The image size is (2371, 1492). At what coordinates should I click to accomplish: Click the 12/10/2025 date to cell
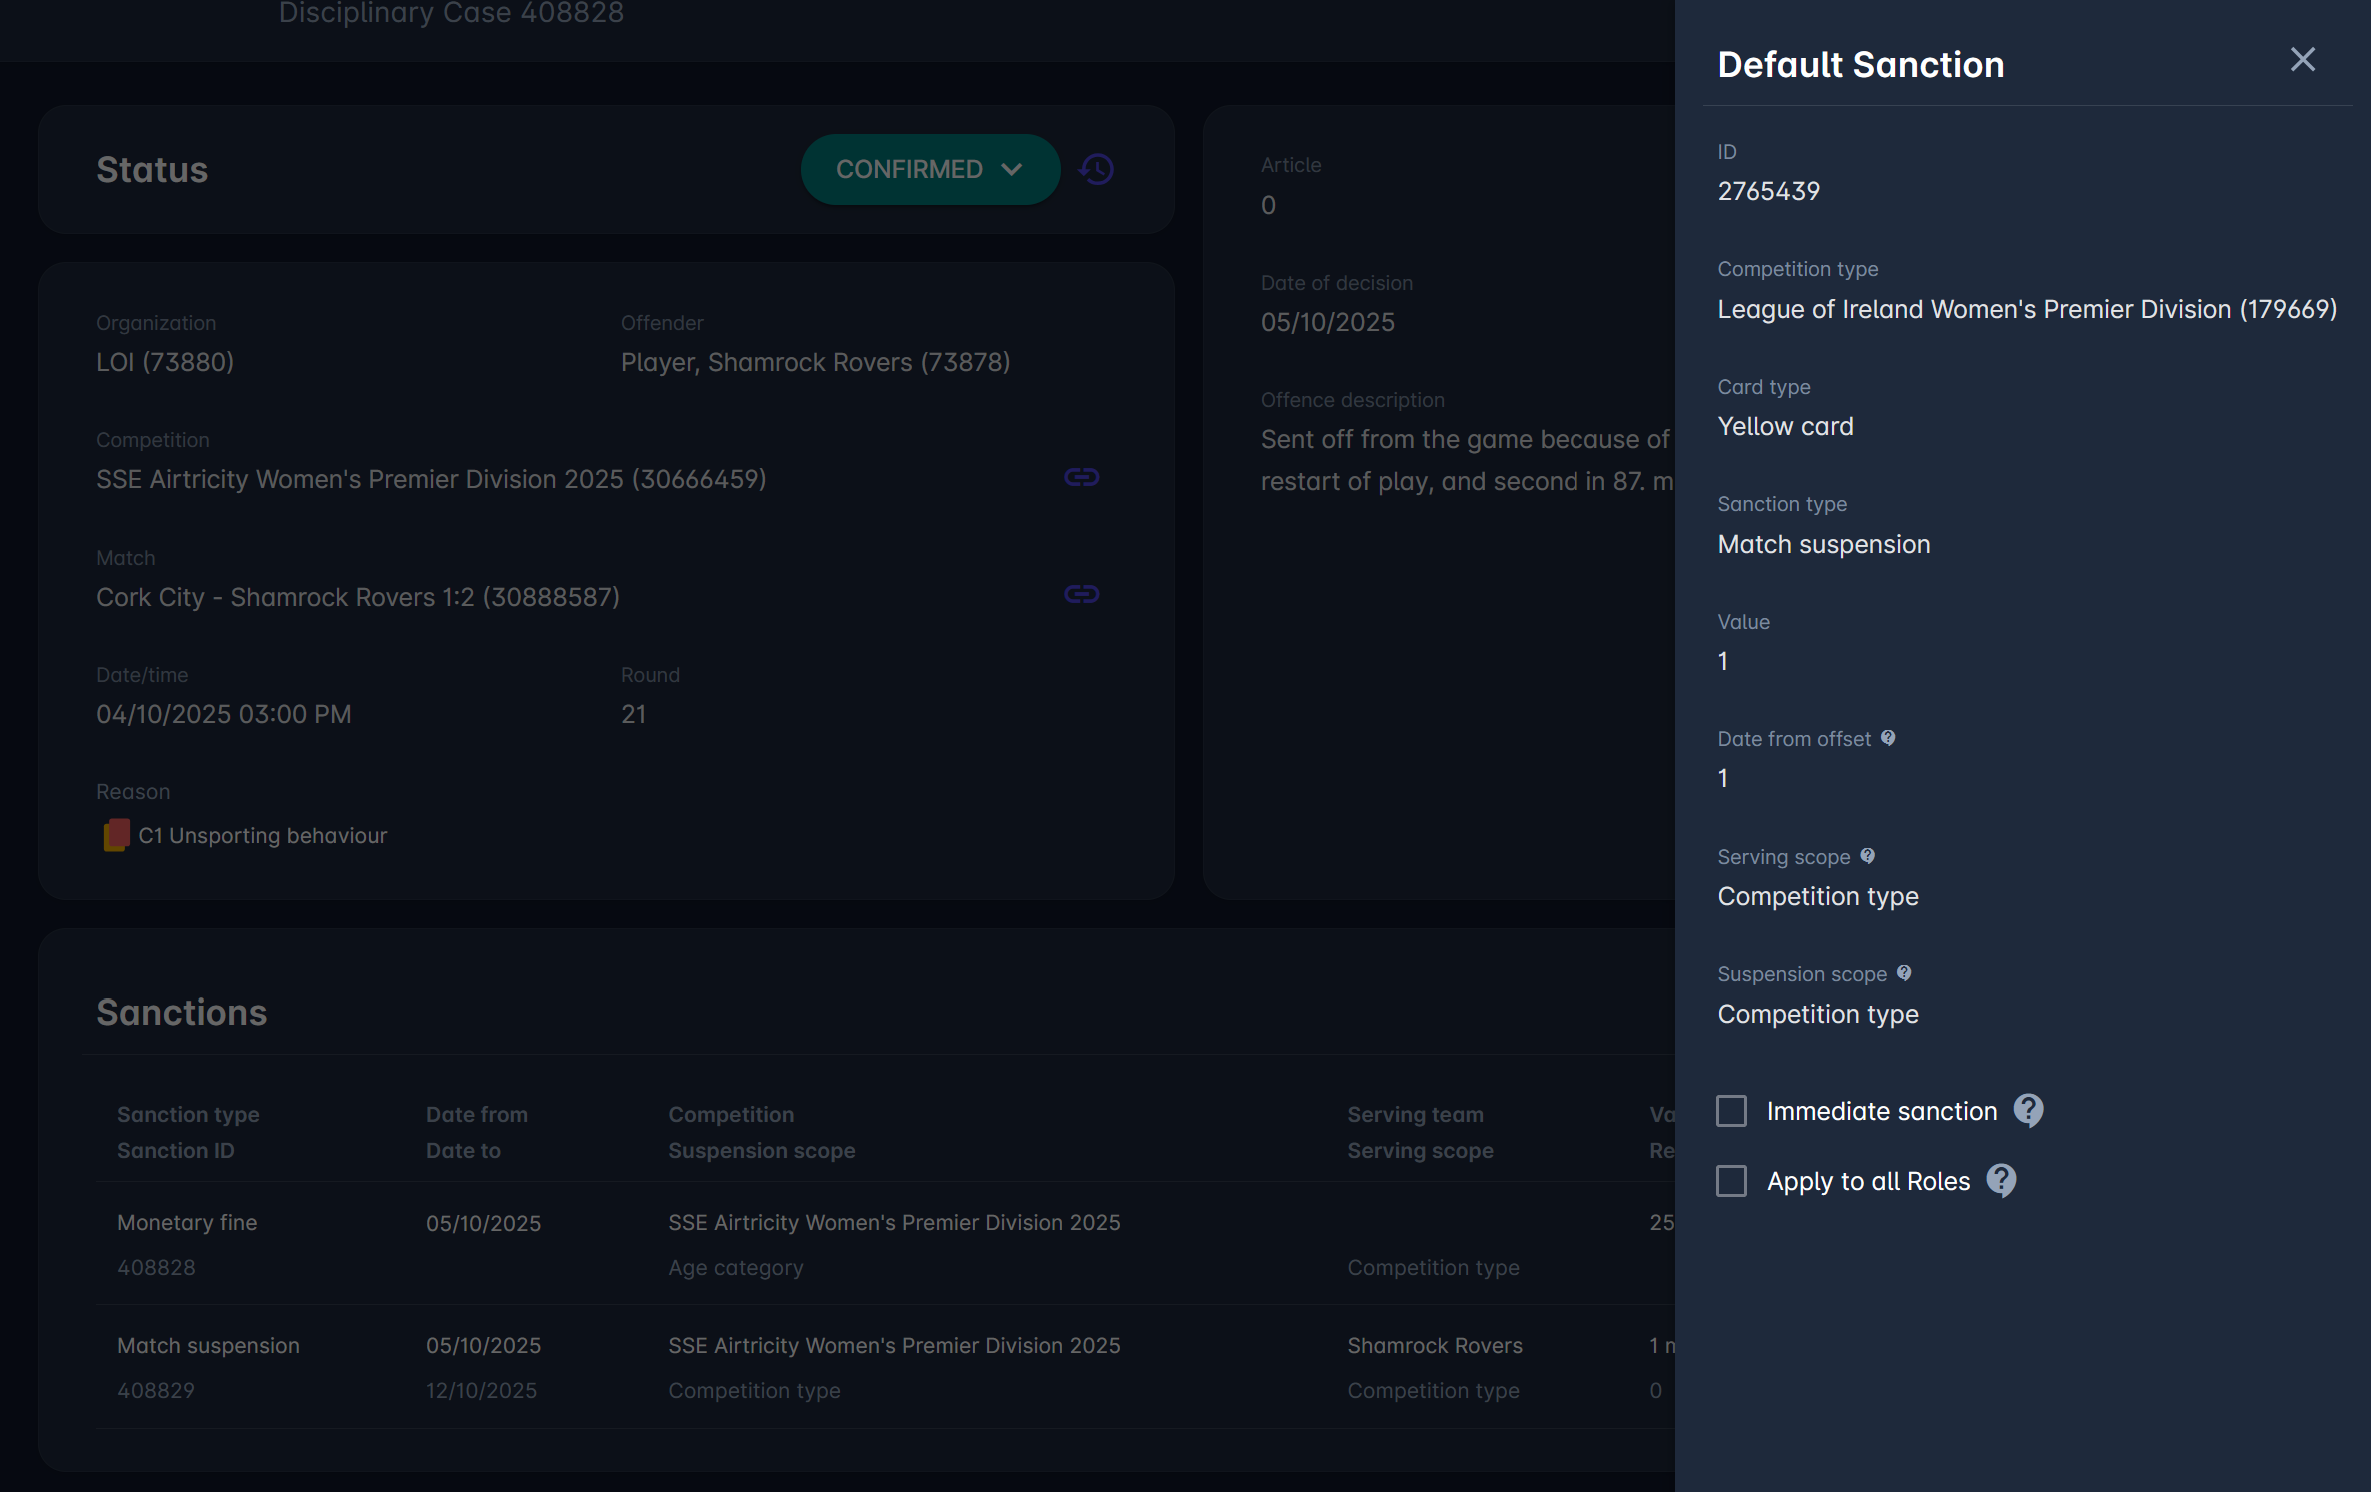pos(481,1390)
